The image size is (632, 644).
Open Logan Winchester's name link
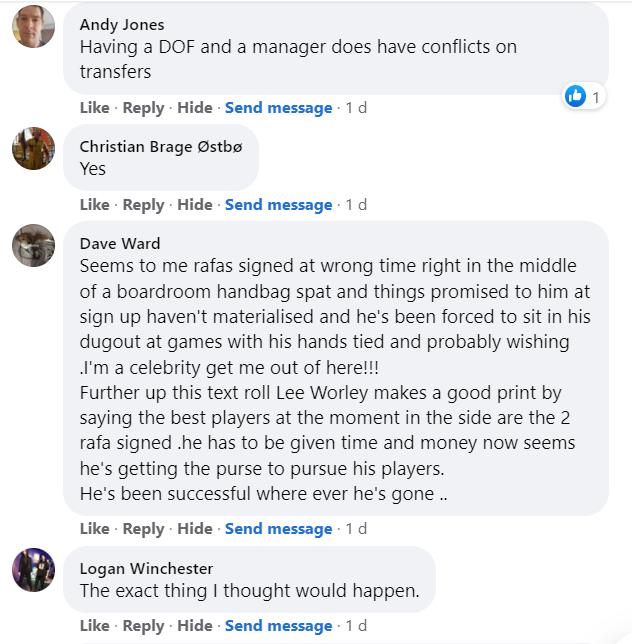point(146,569)
